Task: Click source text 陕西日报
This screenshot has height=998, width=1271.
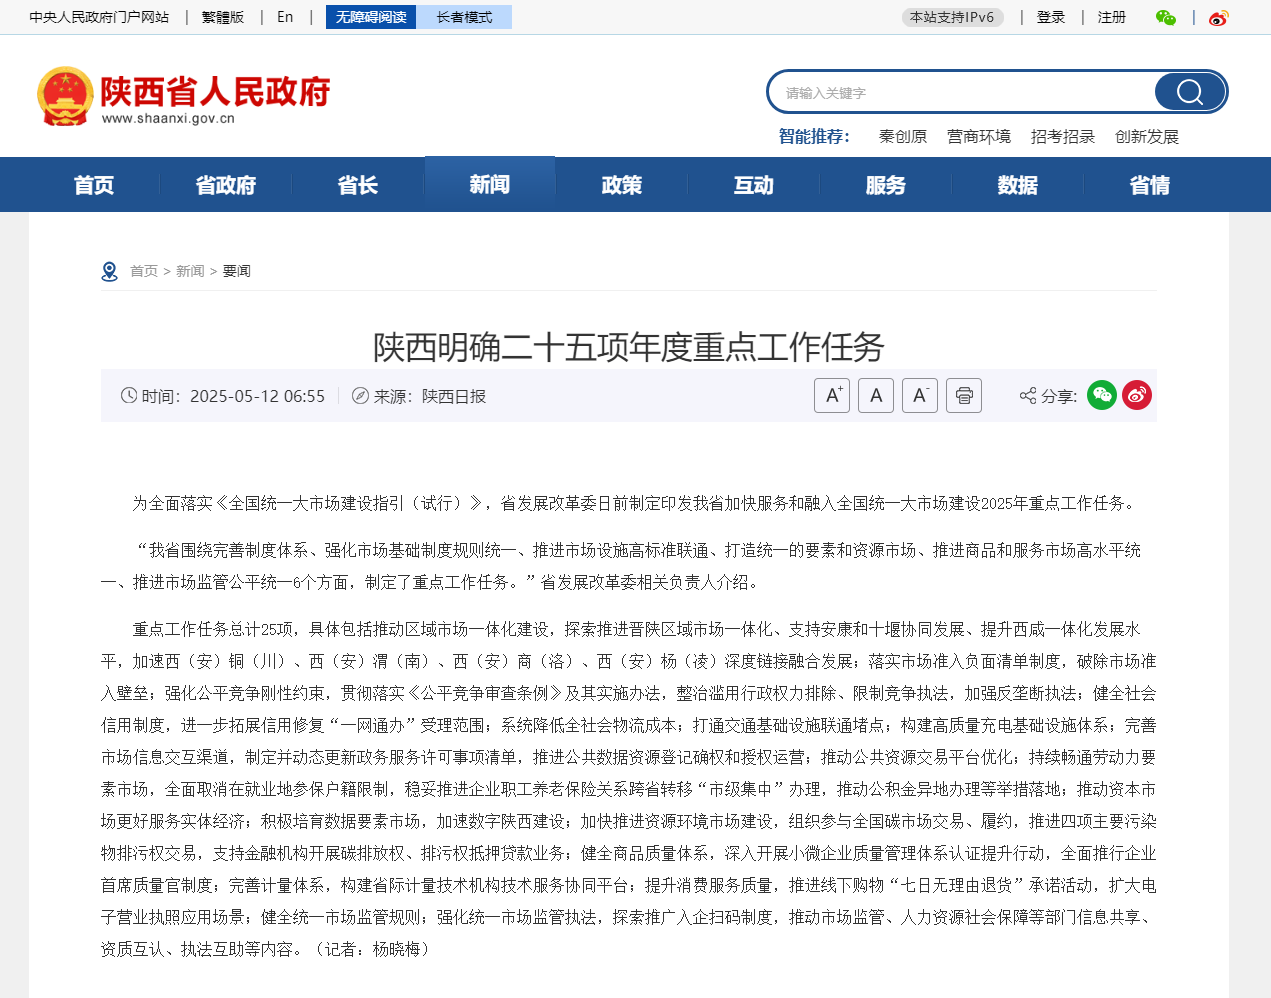Action: 454,396
